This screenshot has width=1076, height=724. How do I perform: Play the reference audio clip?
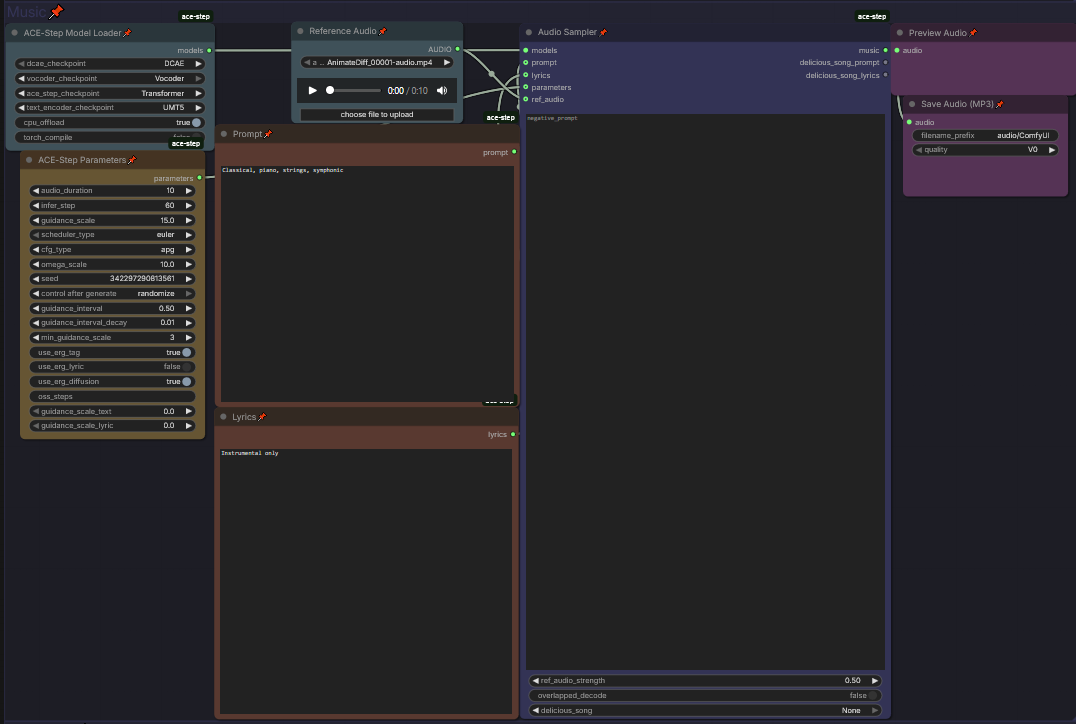pyautogui.click(x=313, y=91)
